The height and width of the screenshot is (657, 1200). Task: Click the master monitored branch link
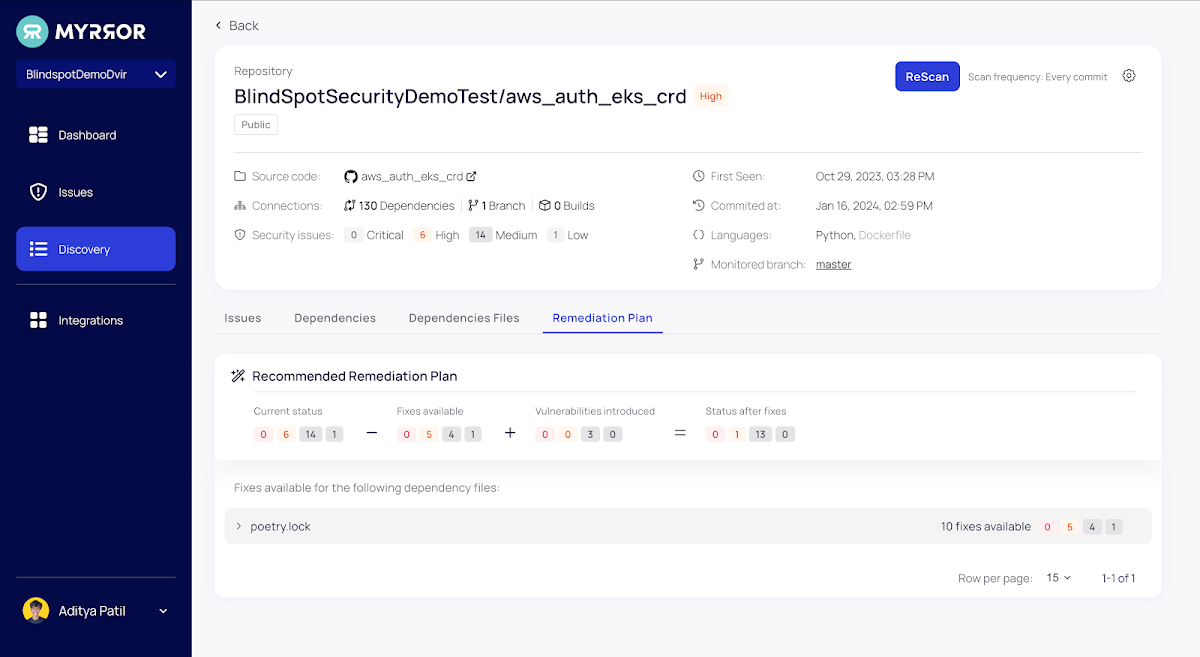[833, 265]
